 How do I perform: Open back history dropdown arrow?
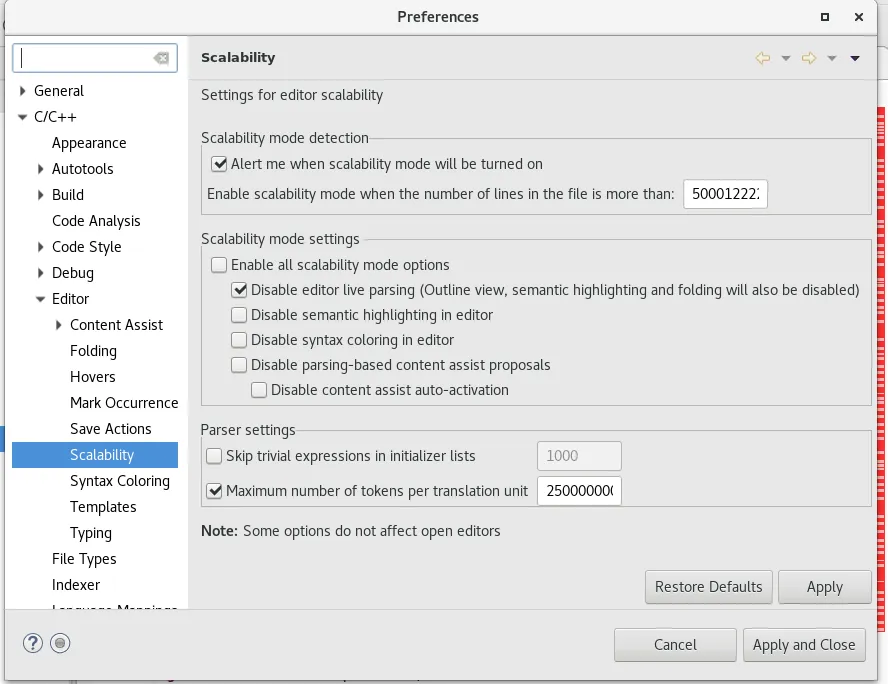(785, 58)
